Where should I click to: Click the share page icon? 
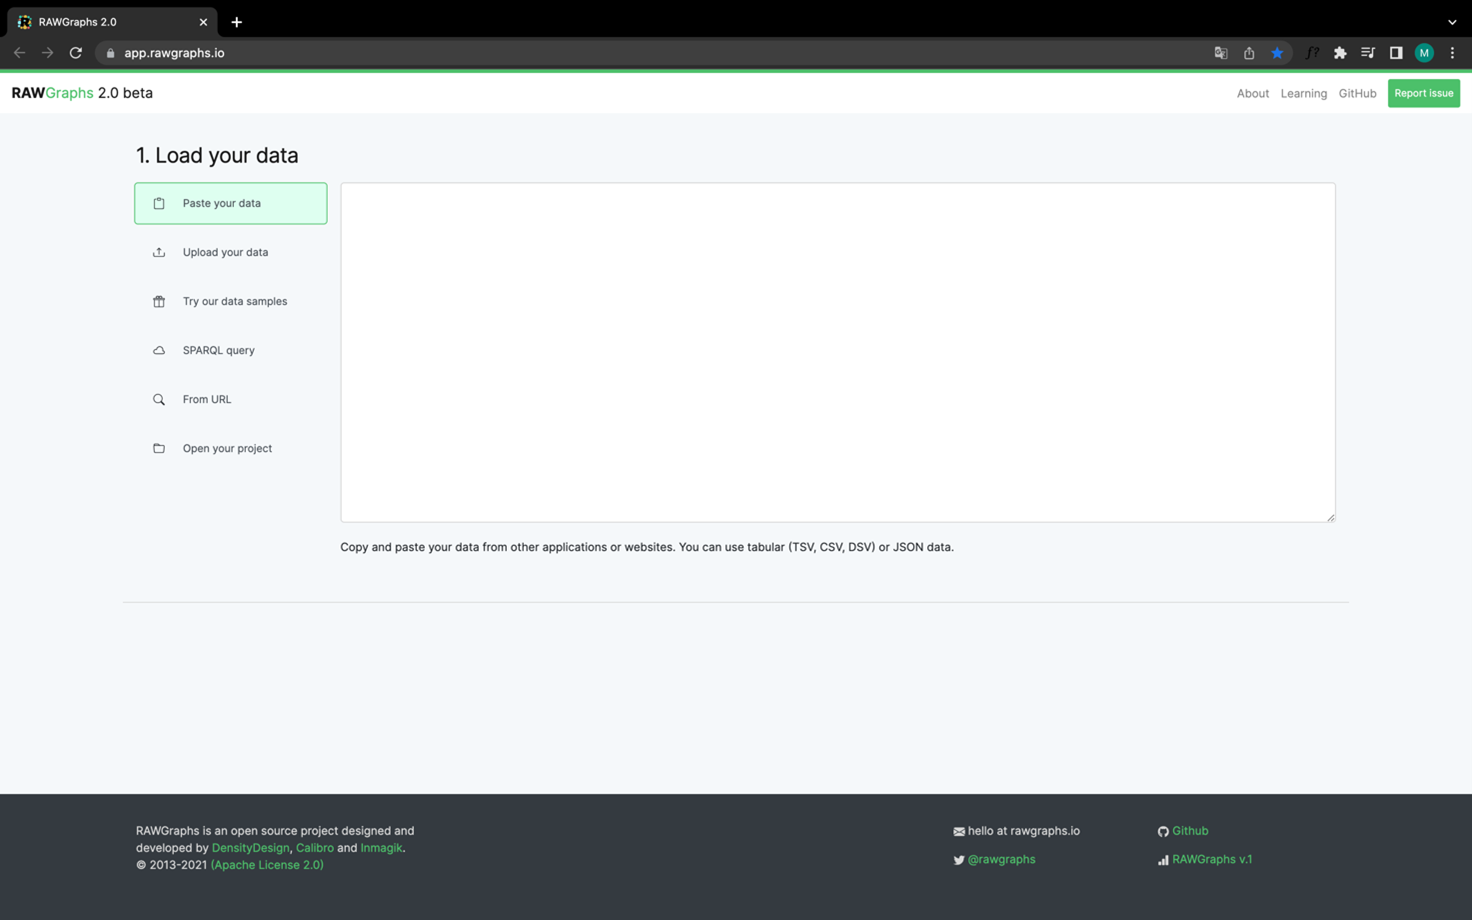[x=1249, y=53]
